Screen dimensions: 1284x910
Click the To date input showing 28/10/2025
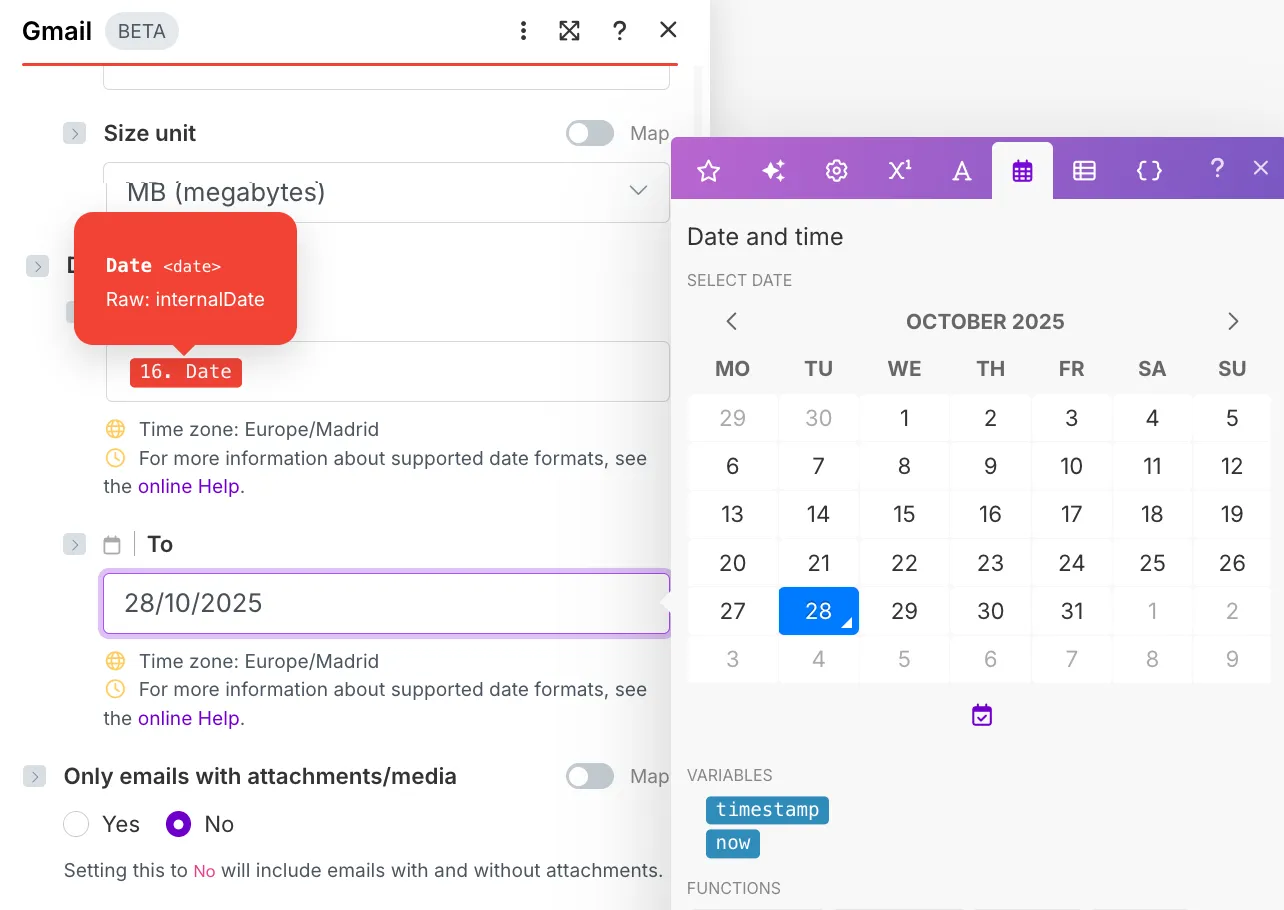click(x=387, y=603)
